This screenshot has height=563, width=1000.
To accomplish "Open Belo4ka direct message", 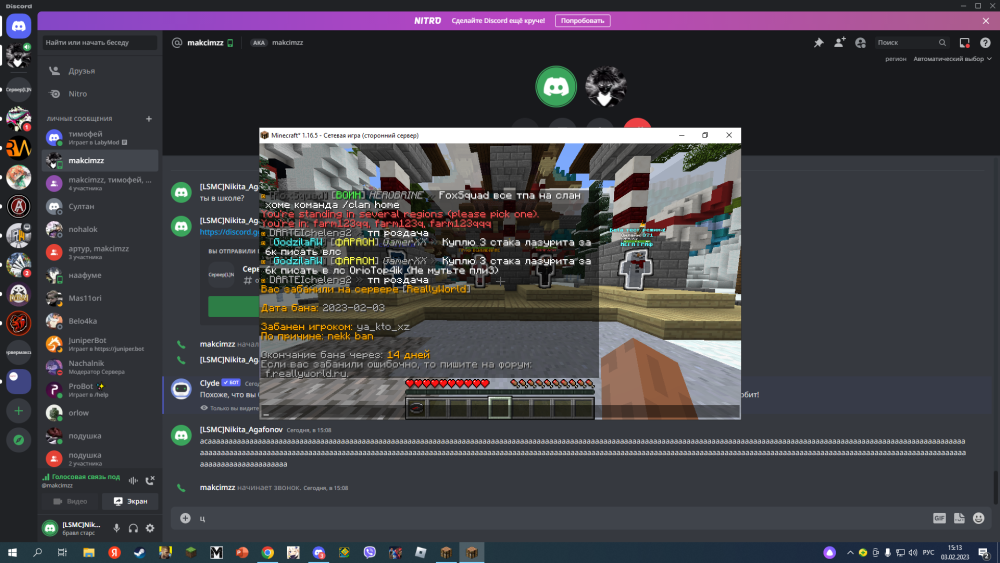I will pyautogui.click(x=99, y=321).
